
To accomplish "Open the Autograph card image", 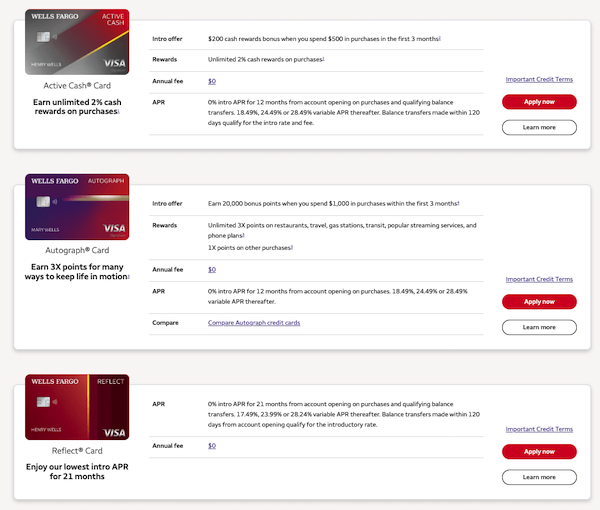I will click(x=77, y=207).
